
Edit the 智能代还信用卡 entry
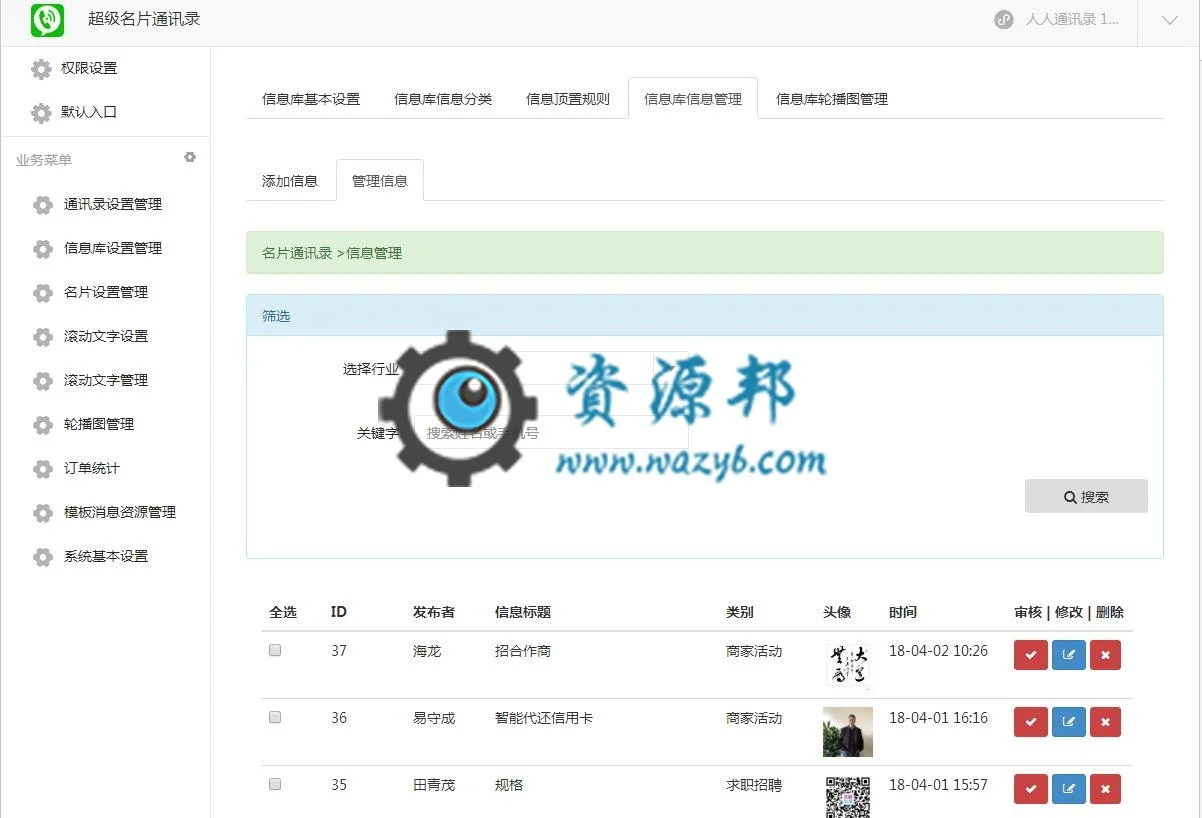[1068, 722]
